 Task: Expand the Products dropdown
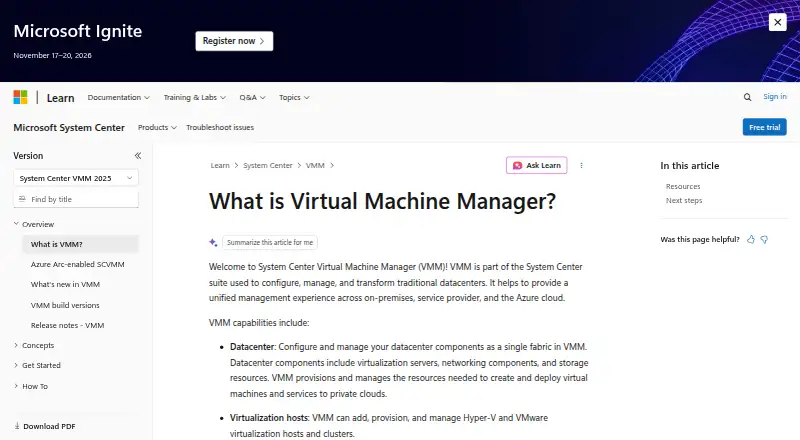point(157,128)
